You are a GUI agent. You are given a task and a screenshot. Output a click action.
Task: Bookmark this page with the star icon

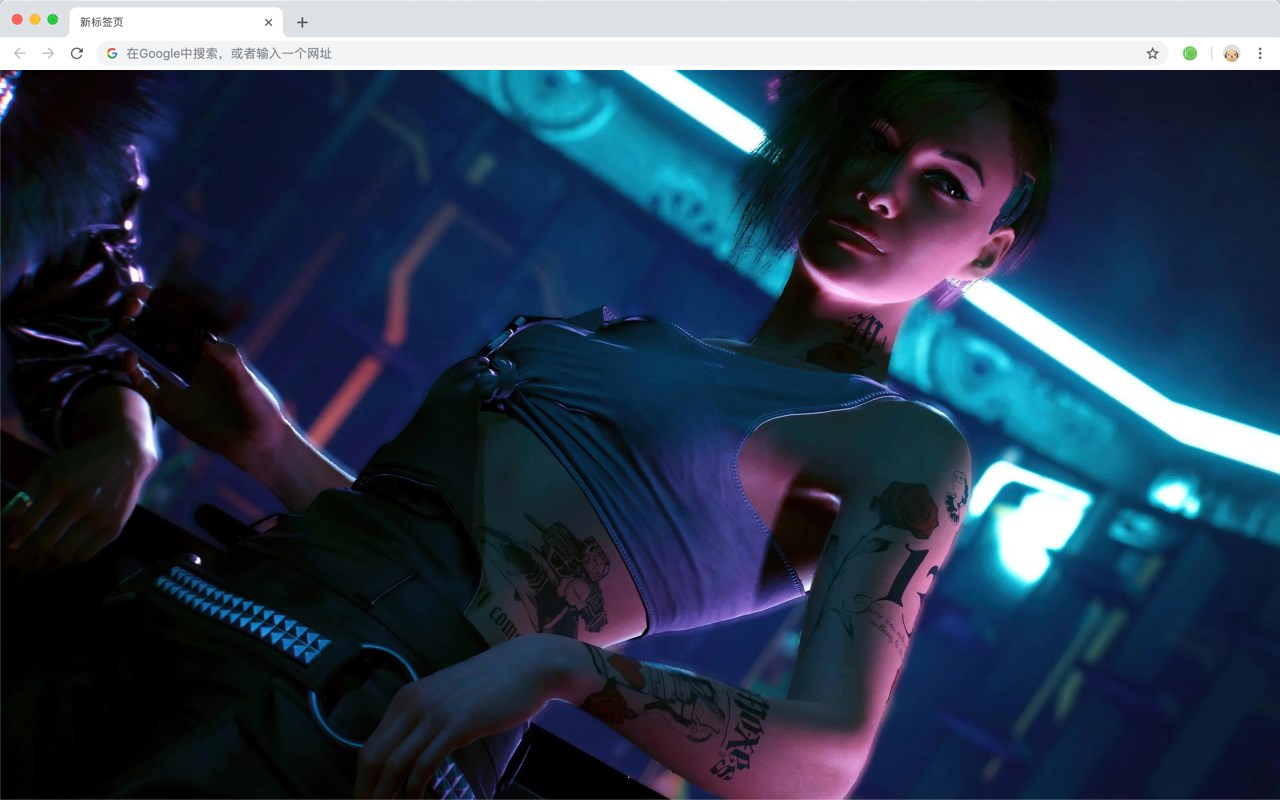(1152, 53)
